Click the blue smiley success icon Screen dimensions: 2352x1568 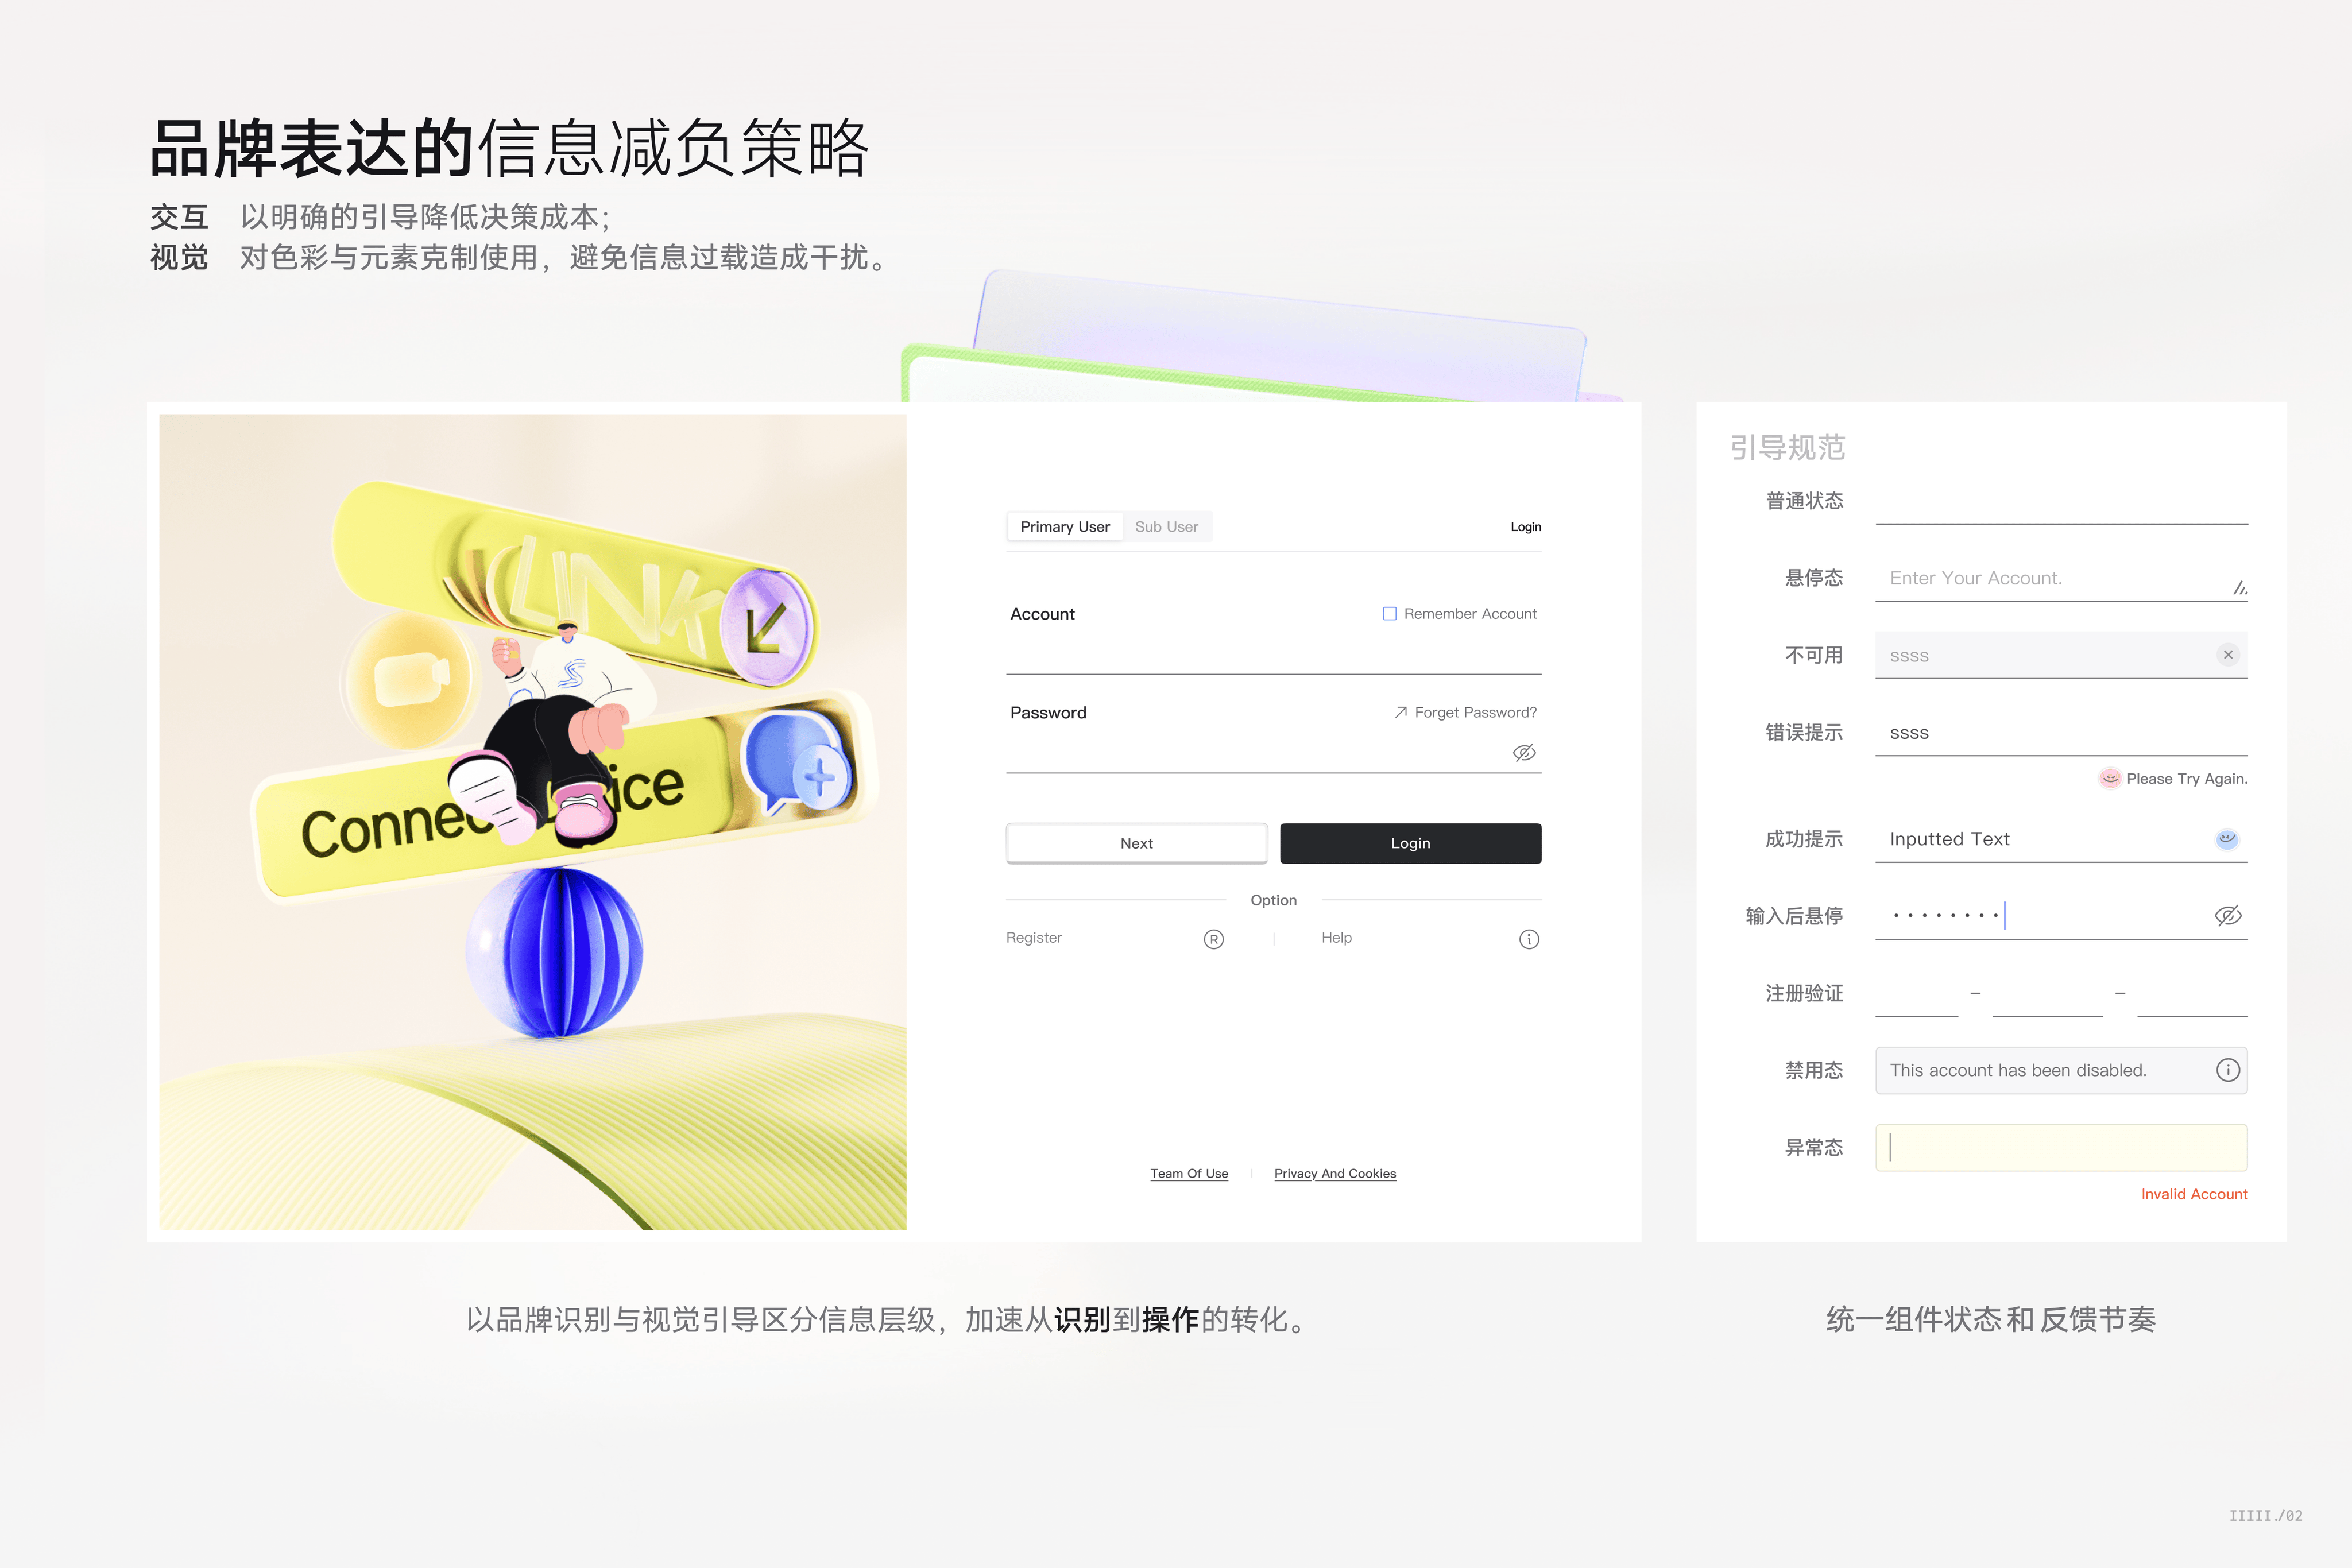coord(2227,839)
